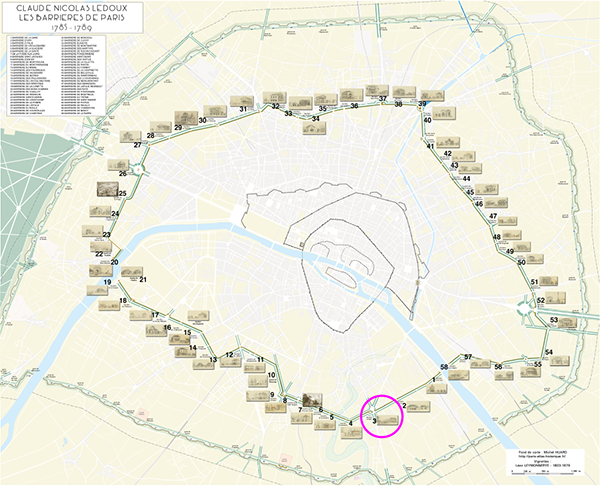
Task: Click barrier marker number 3 in magenta circle
Action: pyautogui.click(x=374, y=422)
